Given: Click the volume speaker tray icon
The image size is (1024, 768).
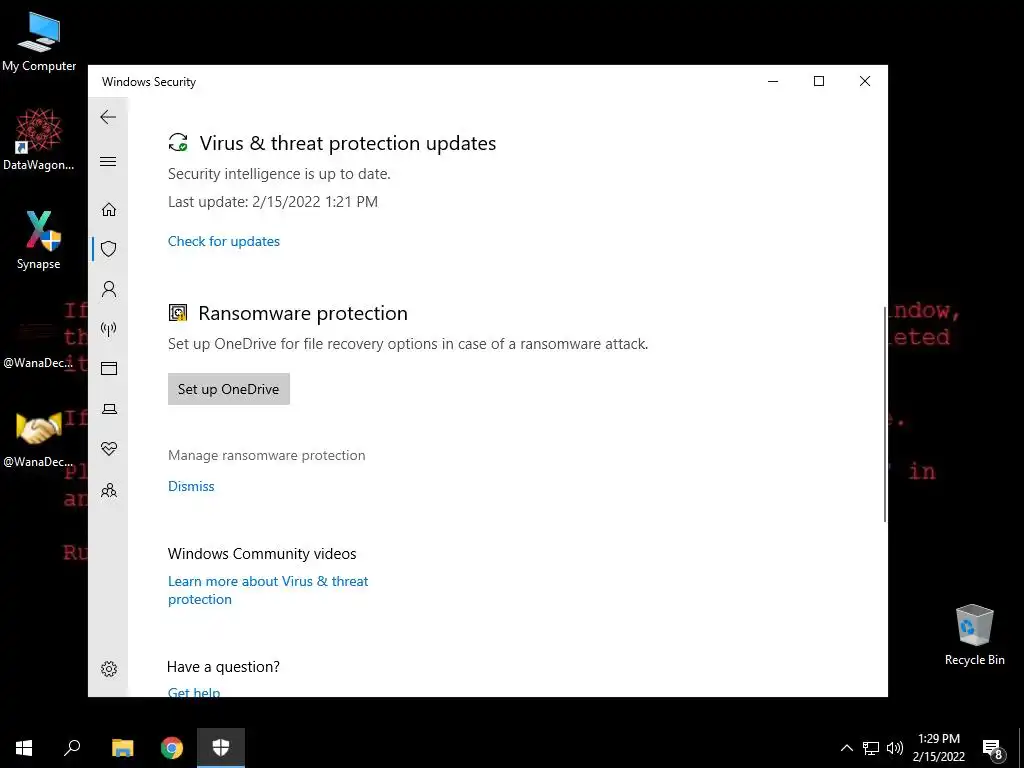Looking at the screenshot, I should pyautogui.click(x=895, y=748).
